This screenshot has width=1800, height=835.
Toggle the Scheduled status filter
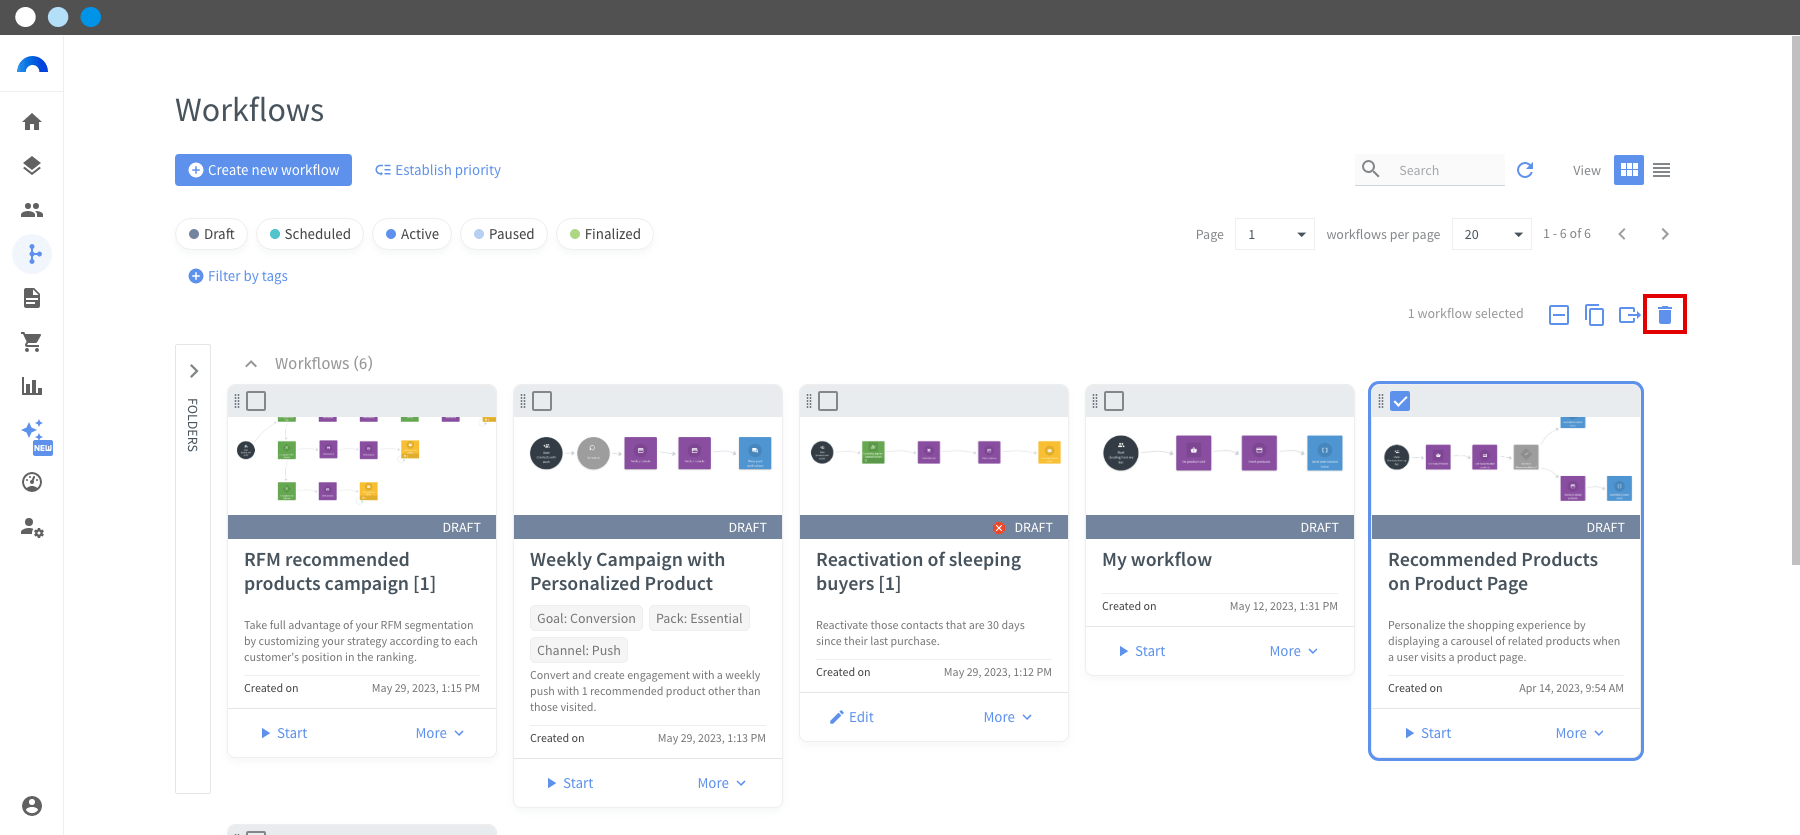click(x=310, y=234)
